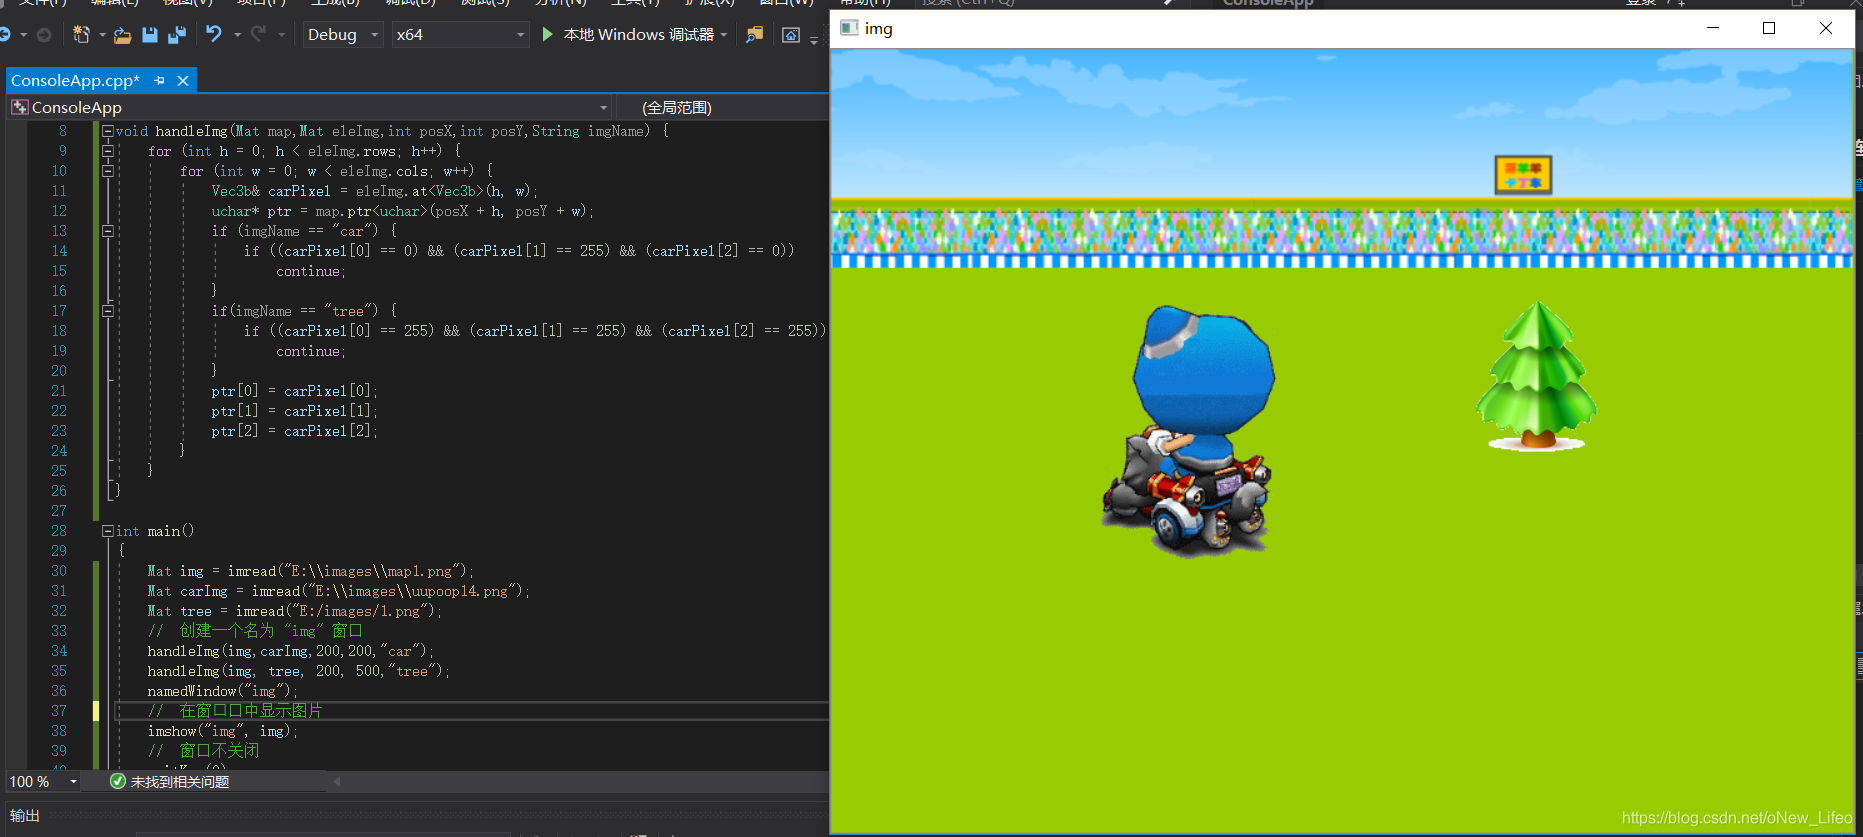
Task: Click the window icon next to Find in Files
Action: (x=791, y=35)
